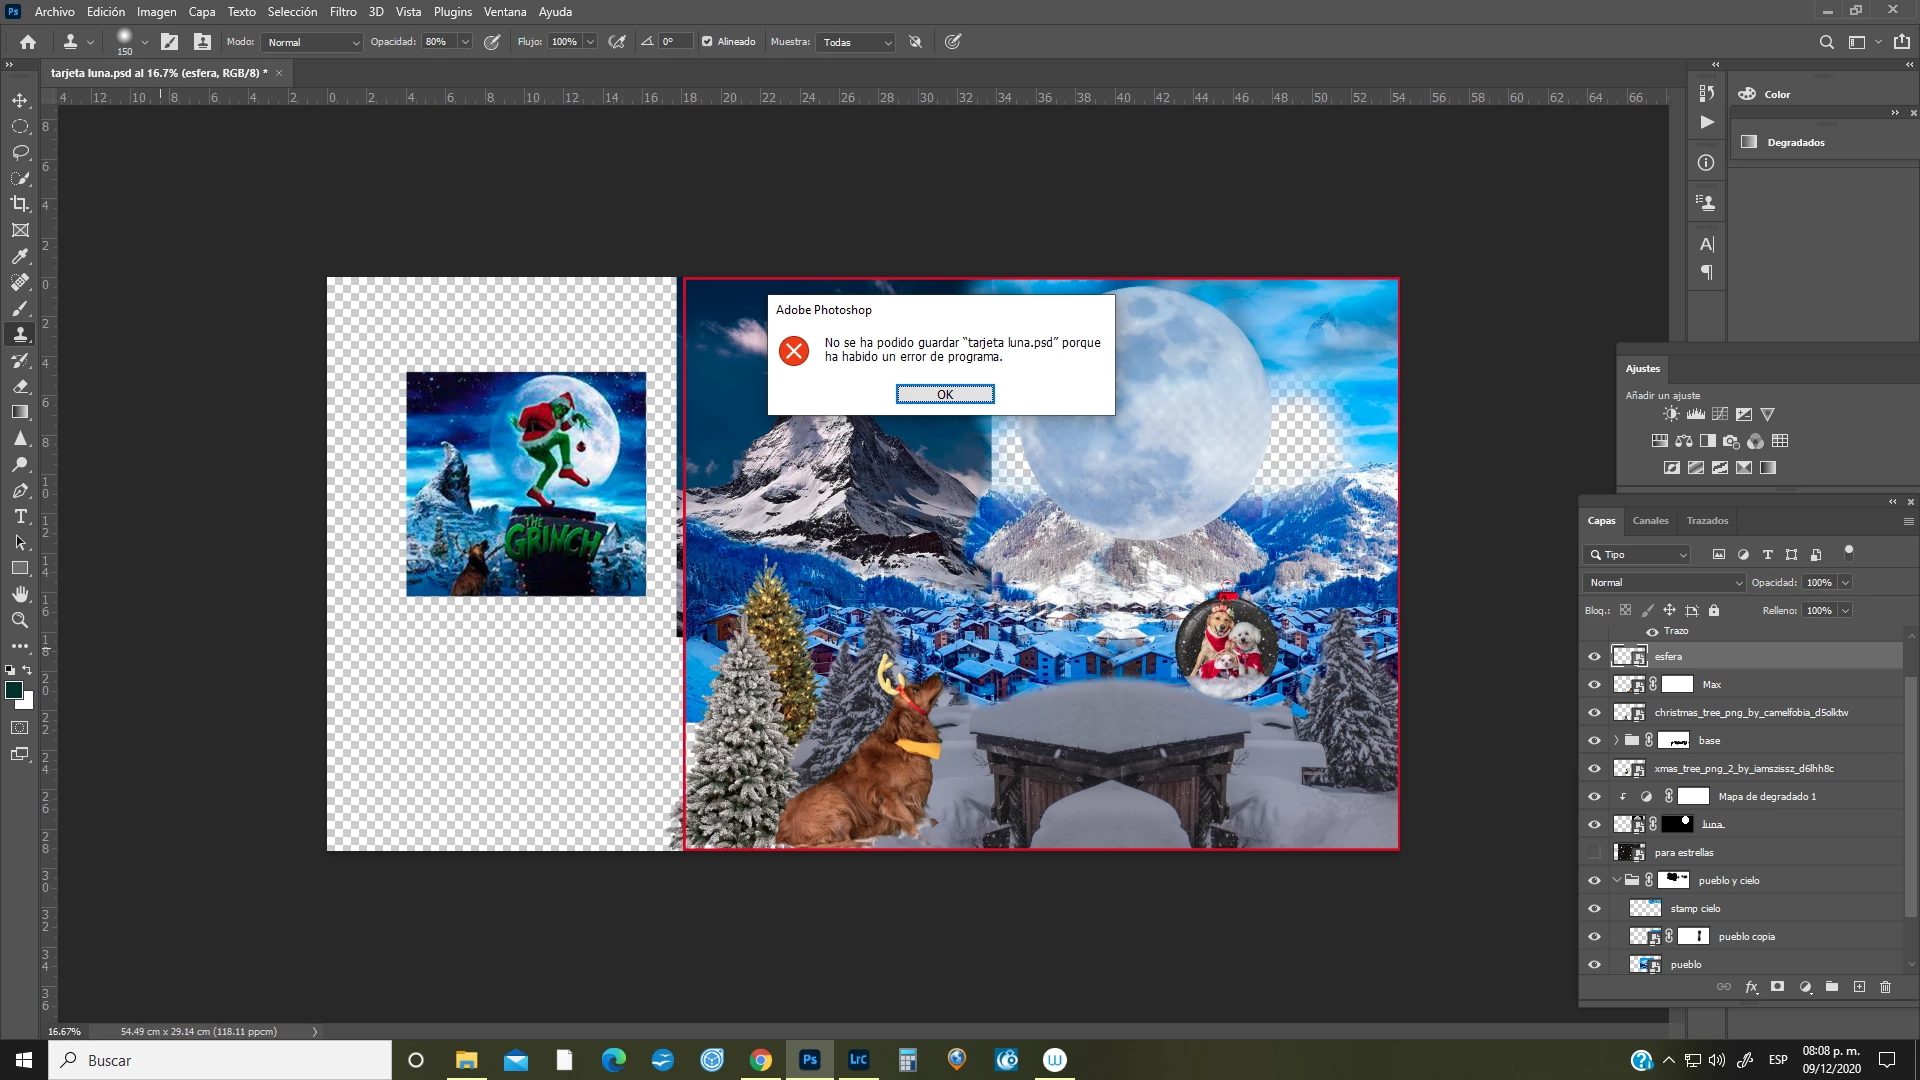Select the Eyedropper tool
This screenshot has width=1920, height=1080.
coord(20,256)
